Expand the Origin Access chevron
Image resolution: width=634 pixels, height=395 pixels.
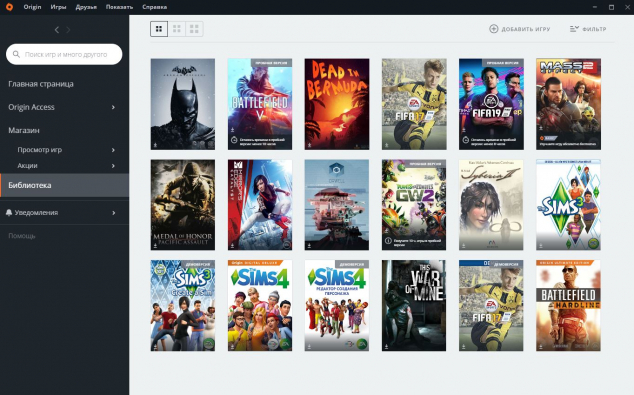click(x=113, y=107)
